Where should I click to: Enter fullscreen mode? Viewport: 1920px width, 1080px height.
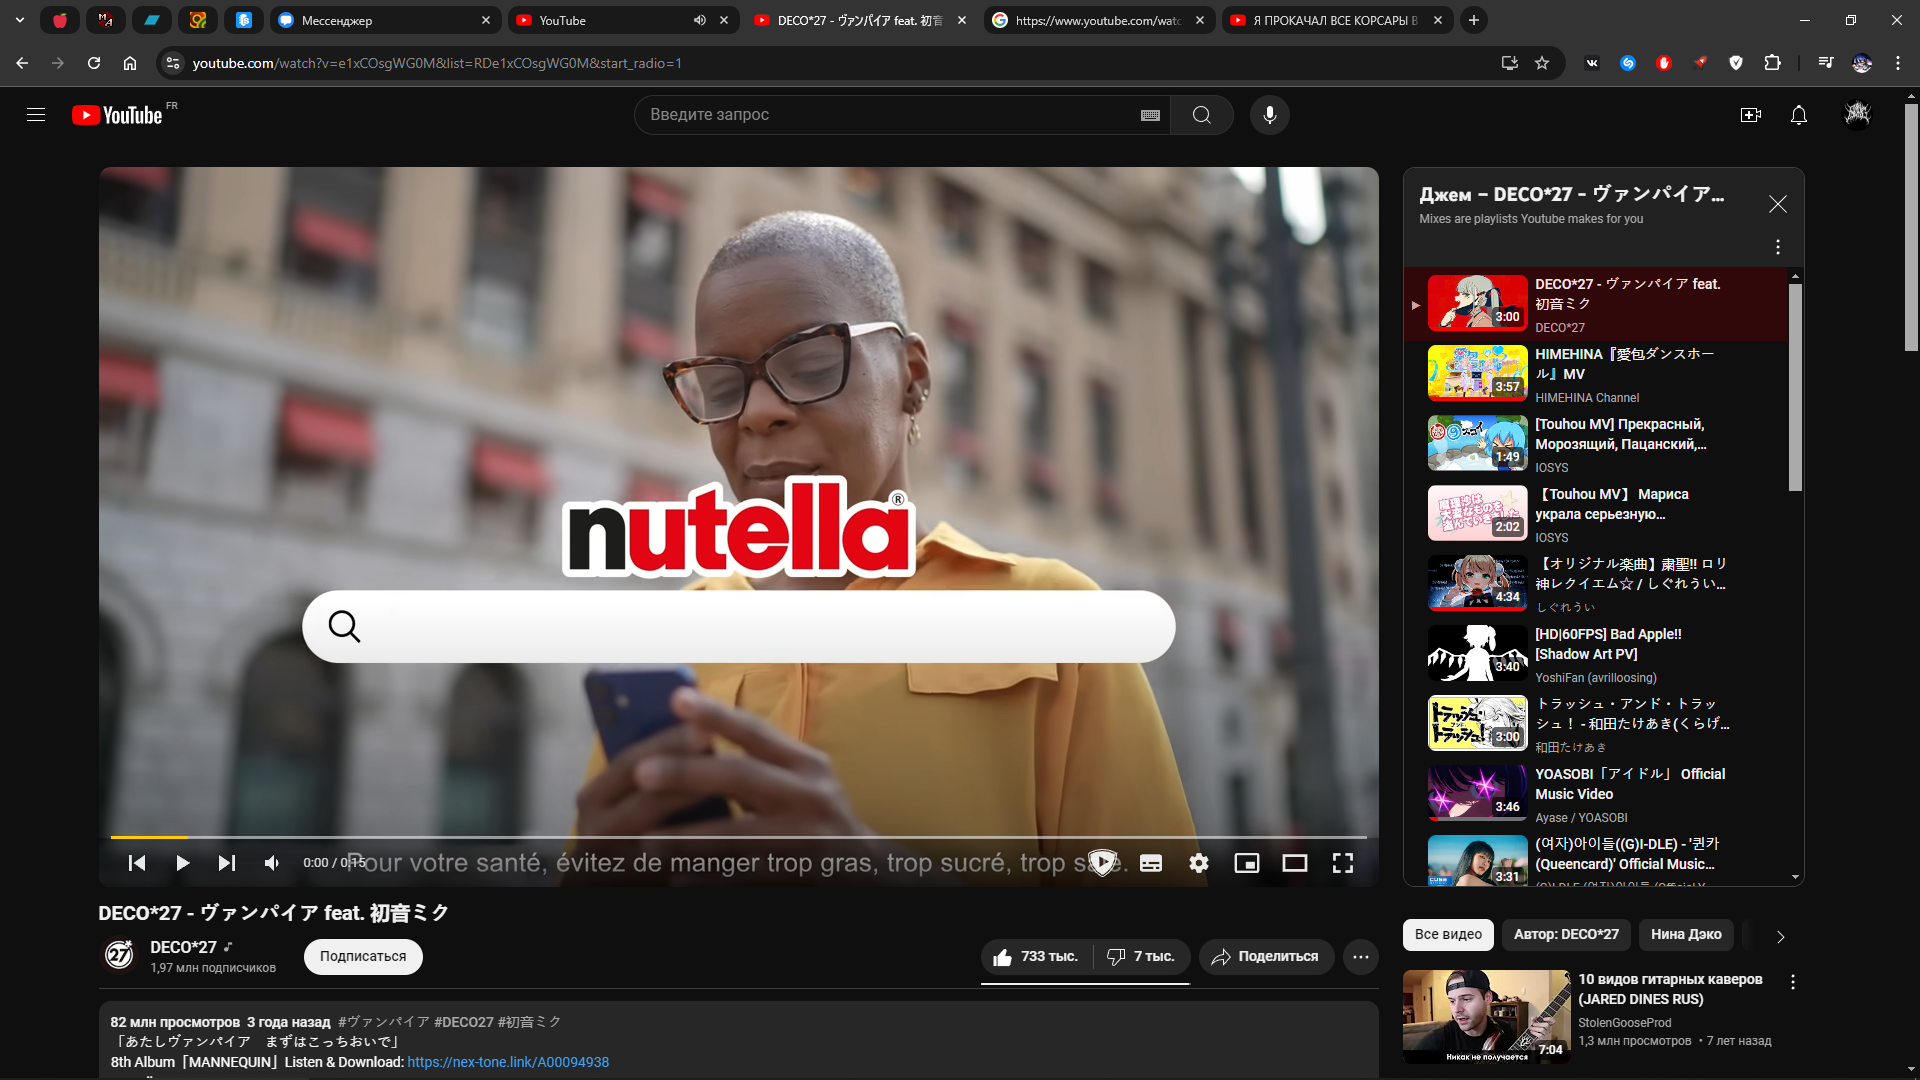(1343, 863)
